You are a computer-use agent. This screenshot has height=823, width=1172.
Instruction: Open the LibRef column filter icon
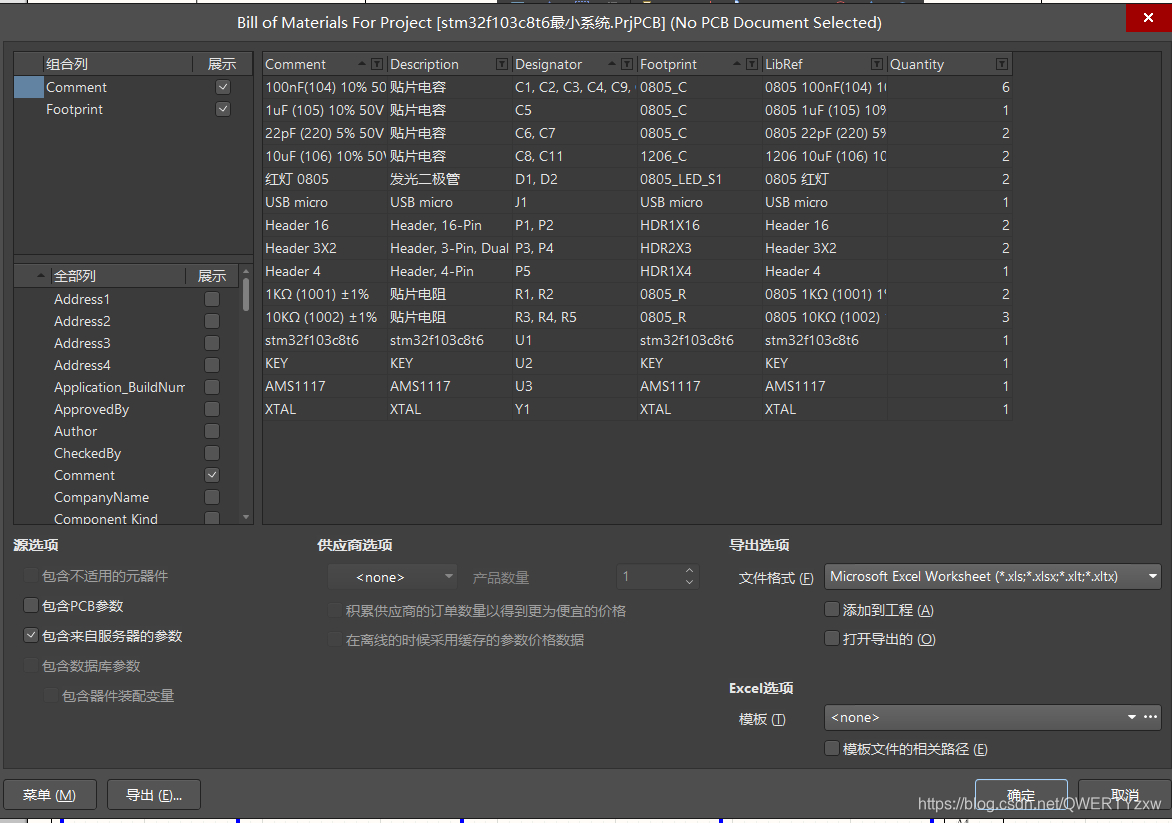(877, 64)
